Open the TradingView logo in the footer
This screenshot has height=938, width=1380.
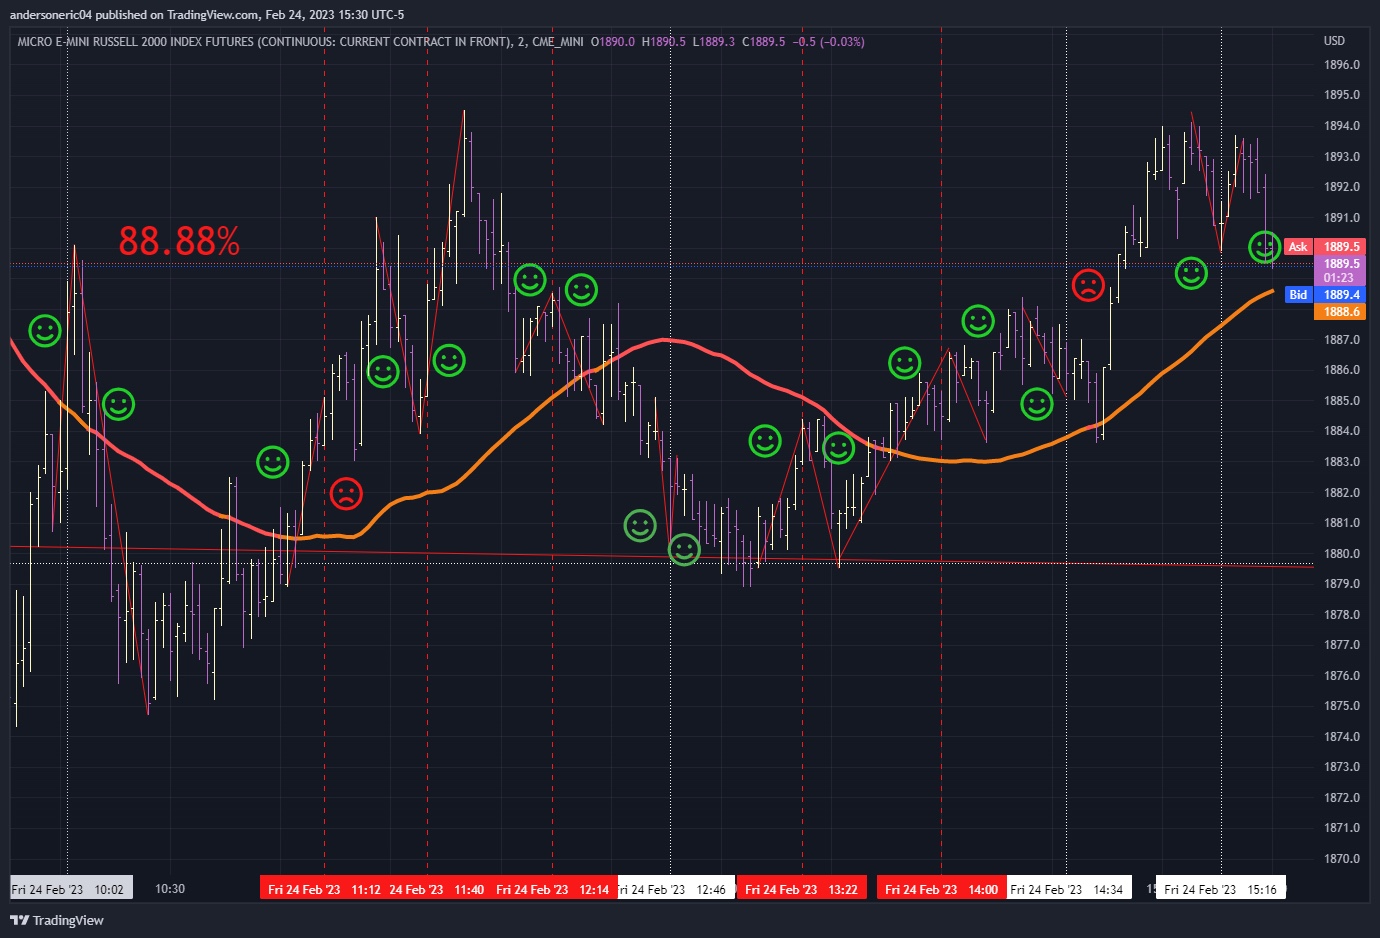[57, 920]
